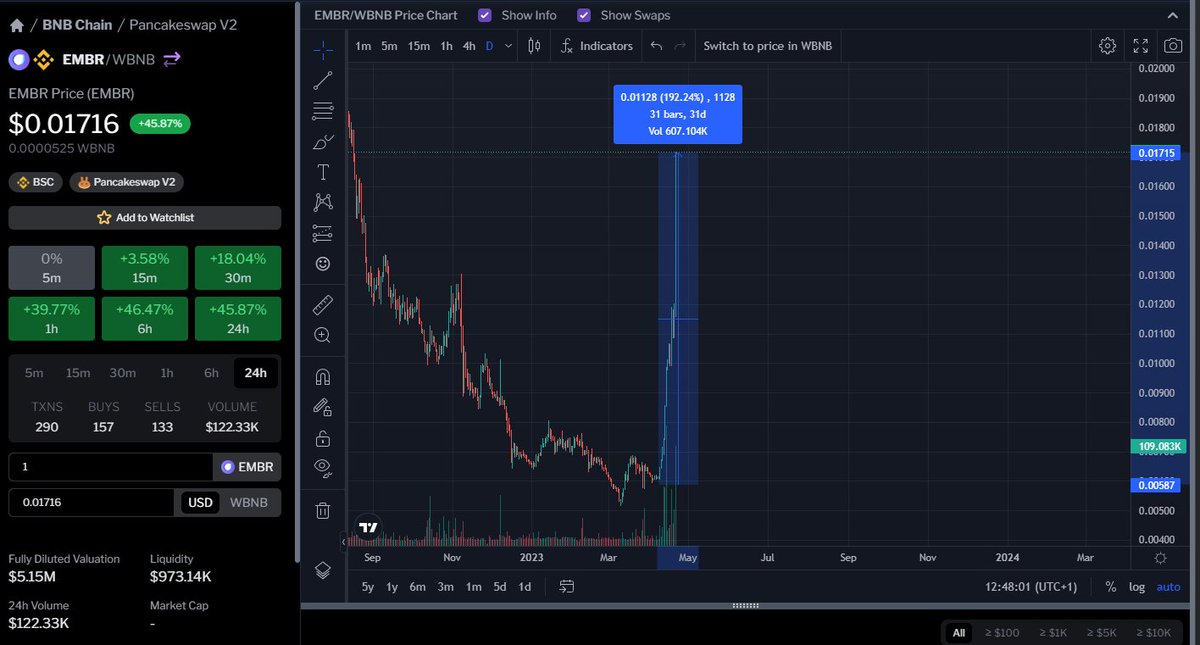Lock all drawing tools
The height and width of the screenshot is (645, 1200).
click(323, 438)
